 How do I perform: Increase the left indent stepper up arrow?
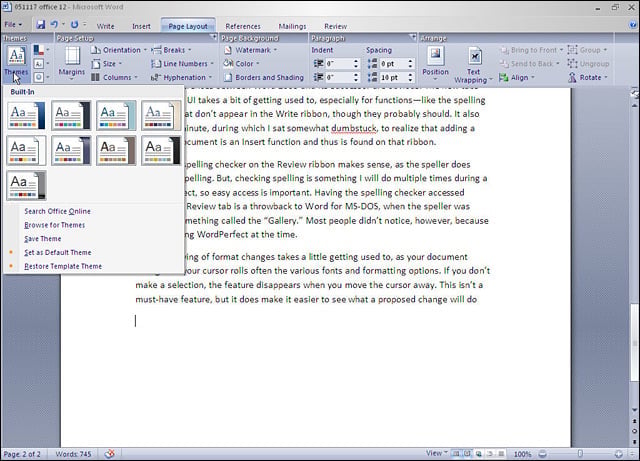(x=356, y=61)
